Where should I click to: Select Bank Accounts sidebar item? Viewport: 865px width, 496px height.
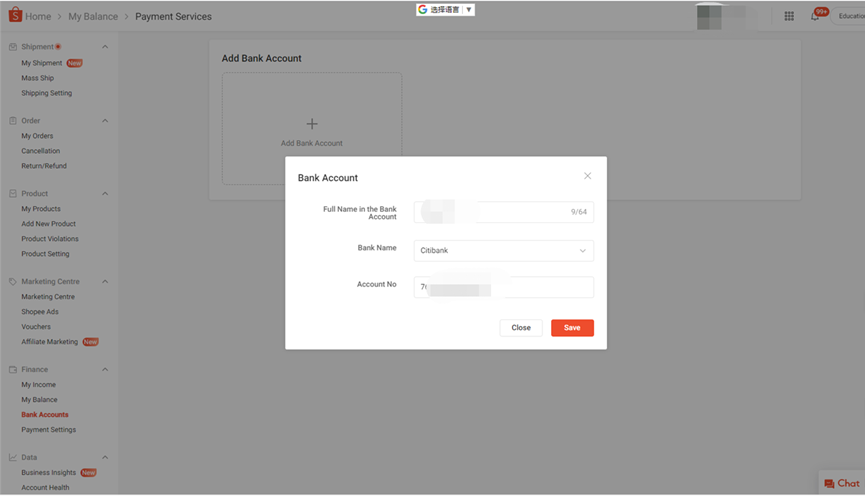point(45,414)
